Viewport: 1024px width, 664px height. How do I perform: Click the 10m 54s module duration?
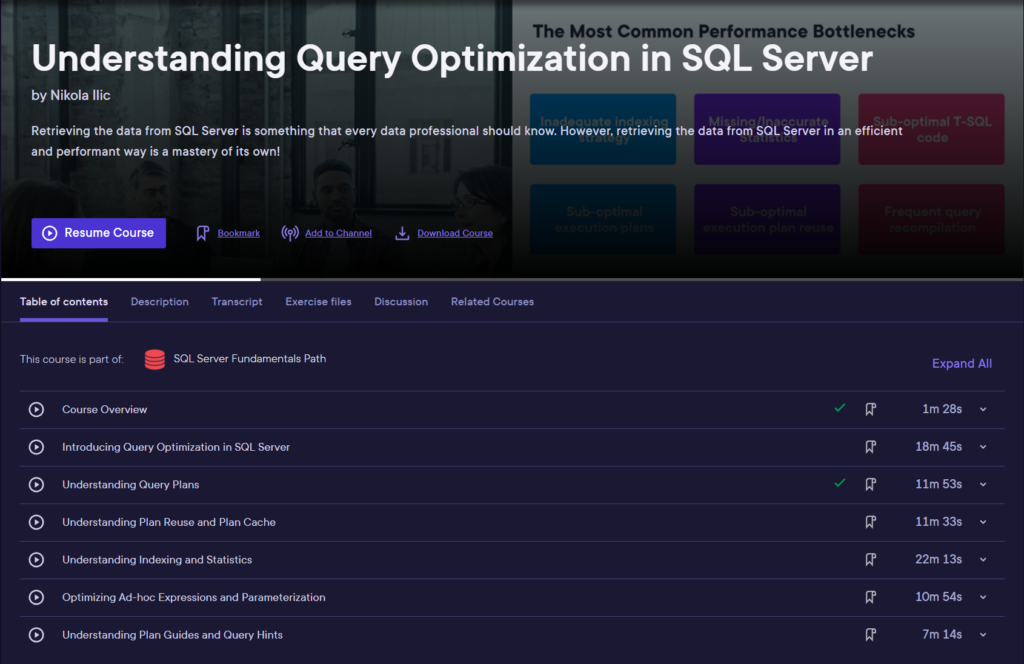click(938, 597)
